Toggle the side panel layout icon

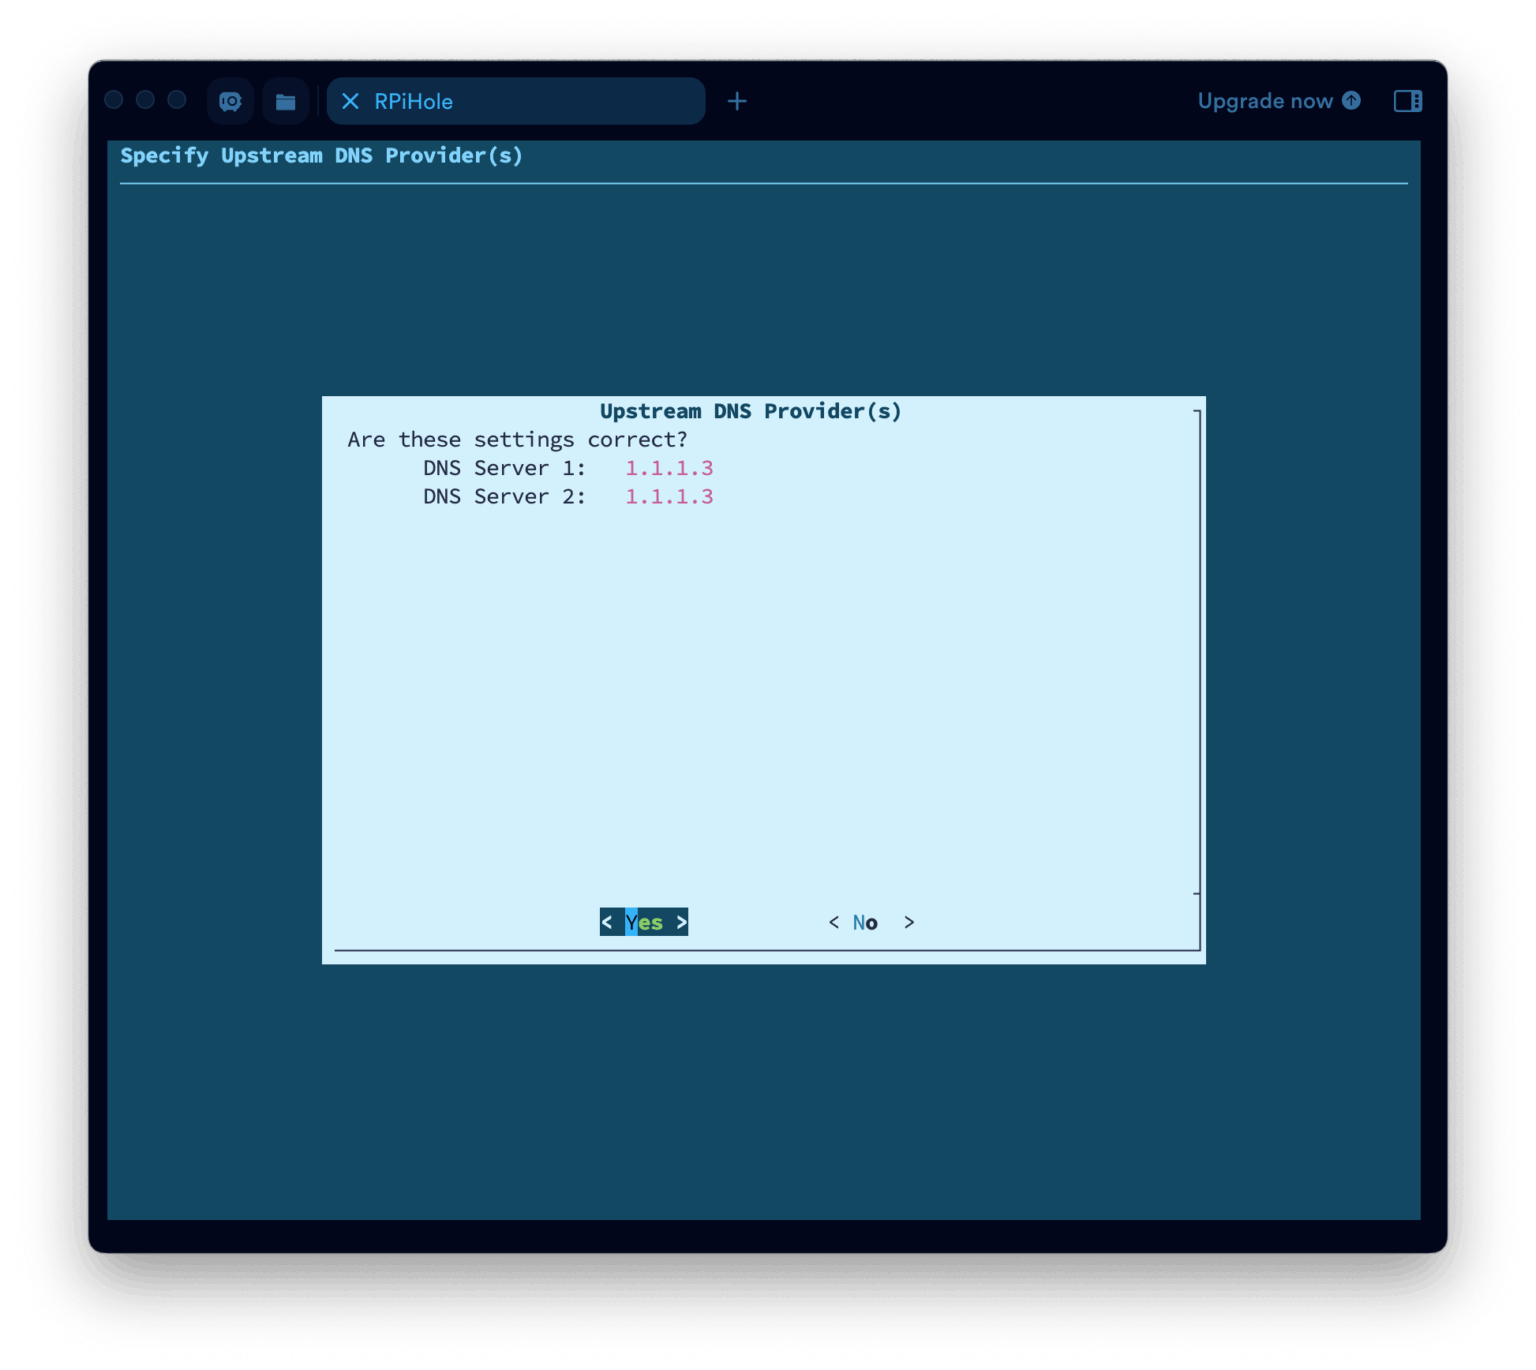[x=1409, y=101]
